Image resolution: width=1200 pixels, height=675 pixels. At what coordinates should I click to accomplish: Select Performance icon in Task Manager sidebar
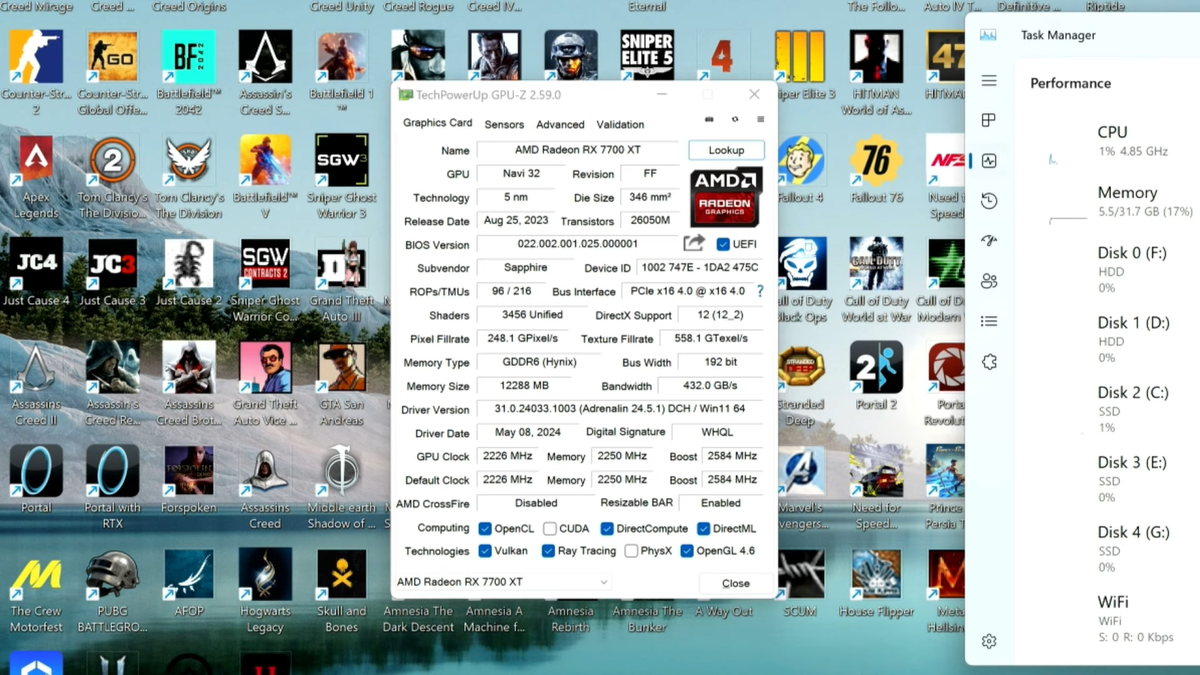tap(989, 160)
